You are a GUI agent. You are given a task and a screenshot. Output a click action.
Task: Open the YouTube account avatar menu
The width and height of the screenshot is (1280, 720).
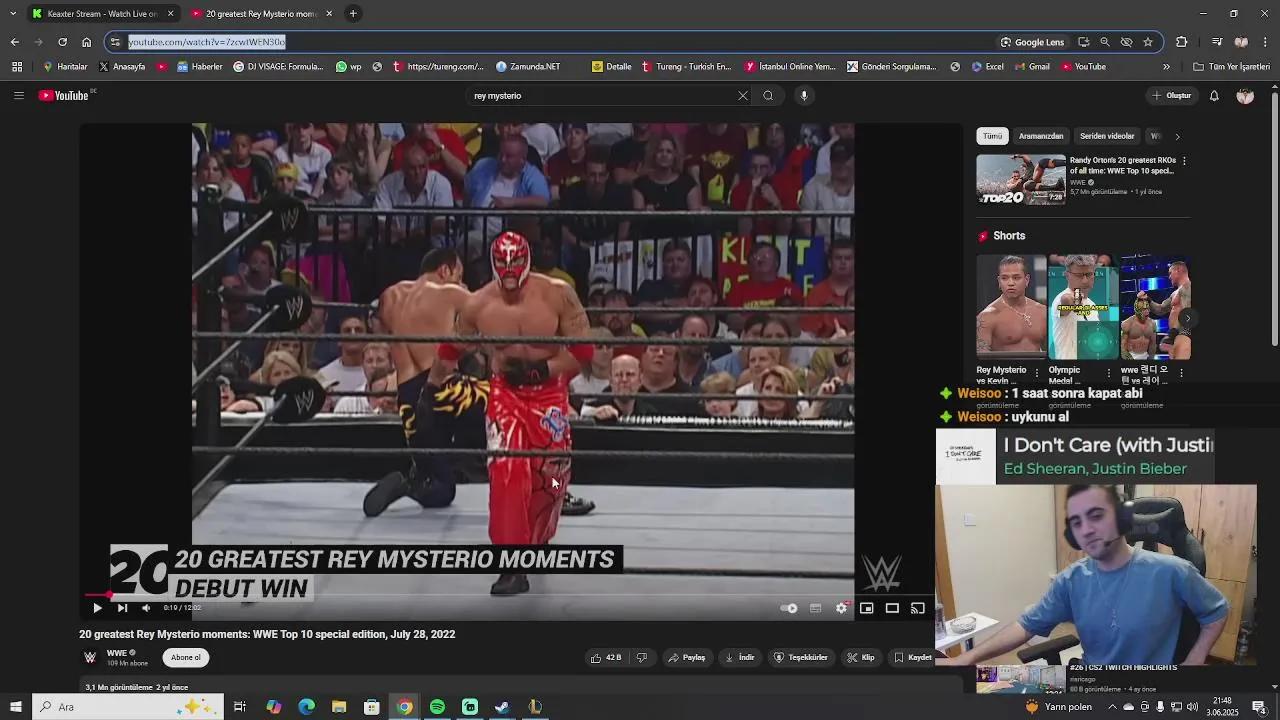[1245, 96]
